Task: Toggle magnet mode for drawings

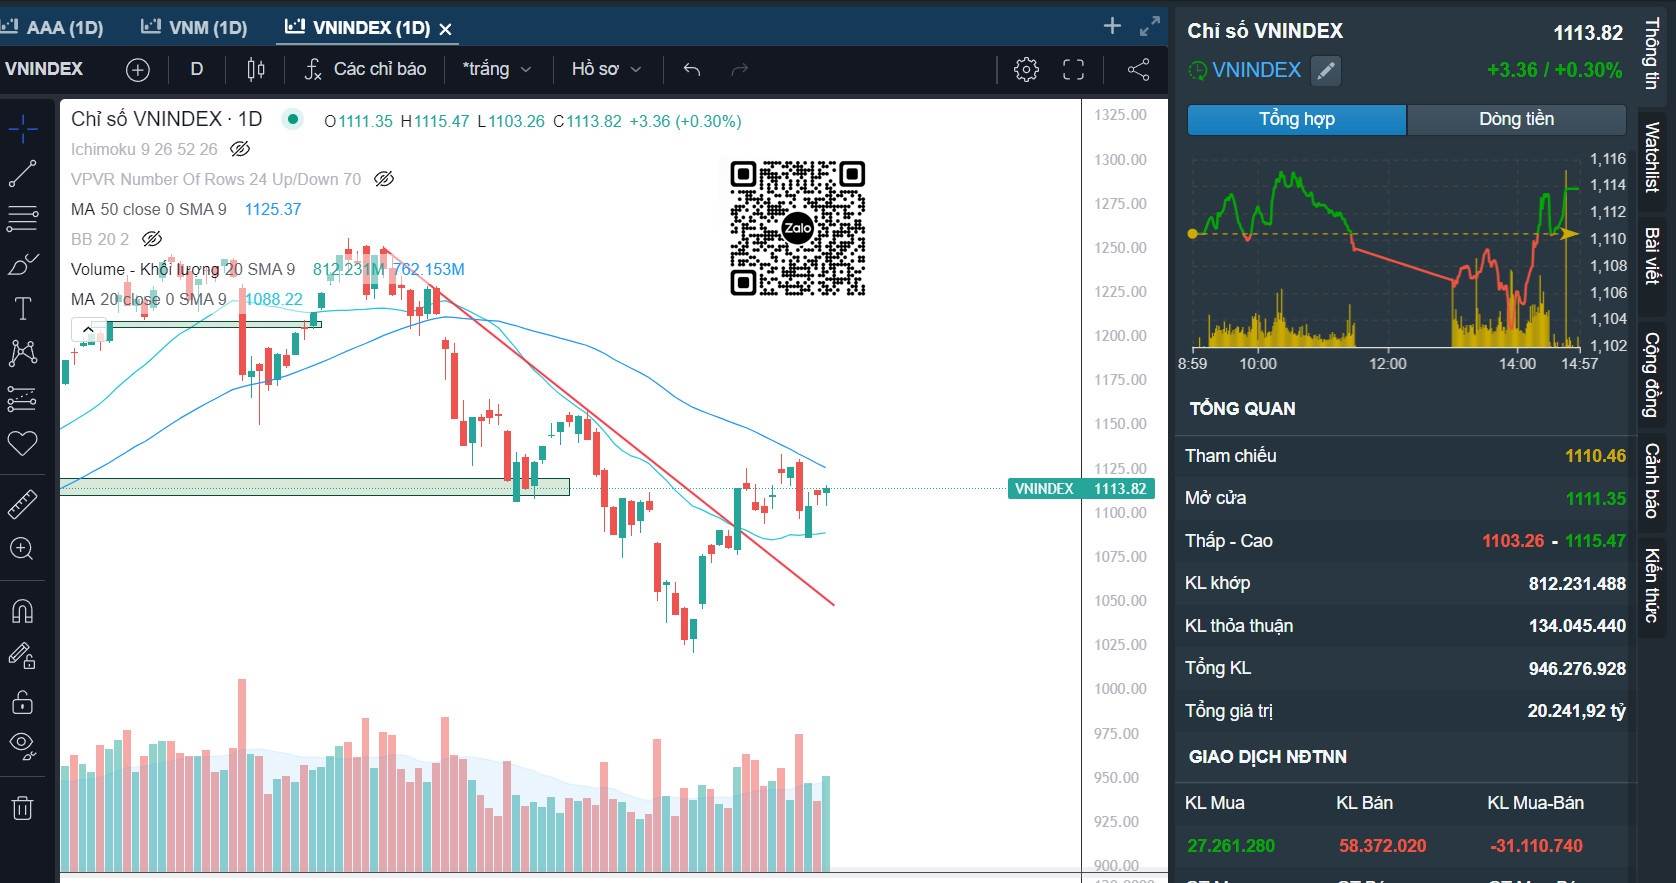Action: (22, 611)
